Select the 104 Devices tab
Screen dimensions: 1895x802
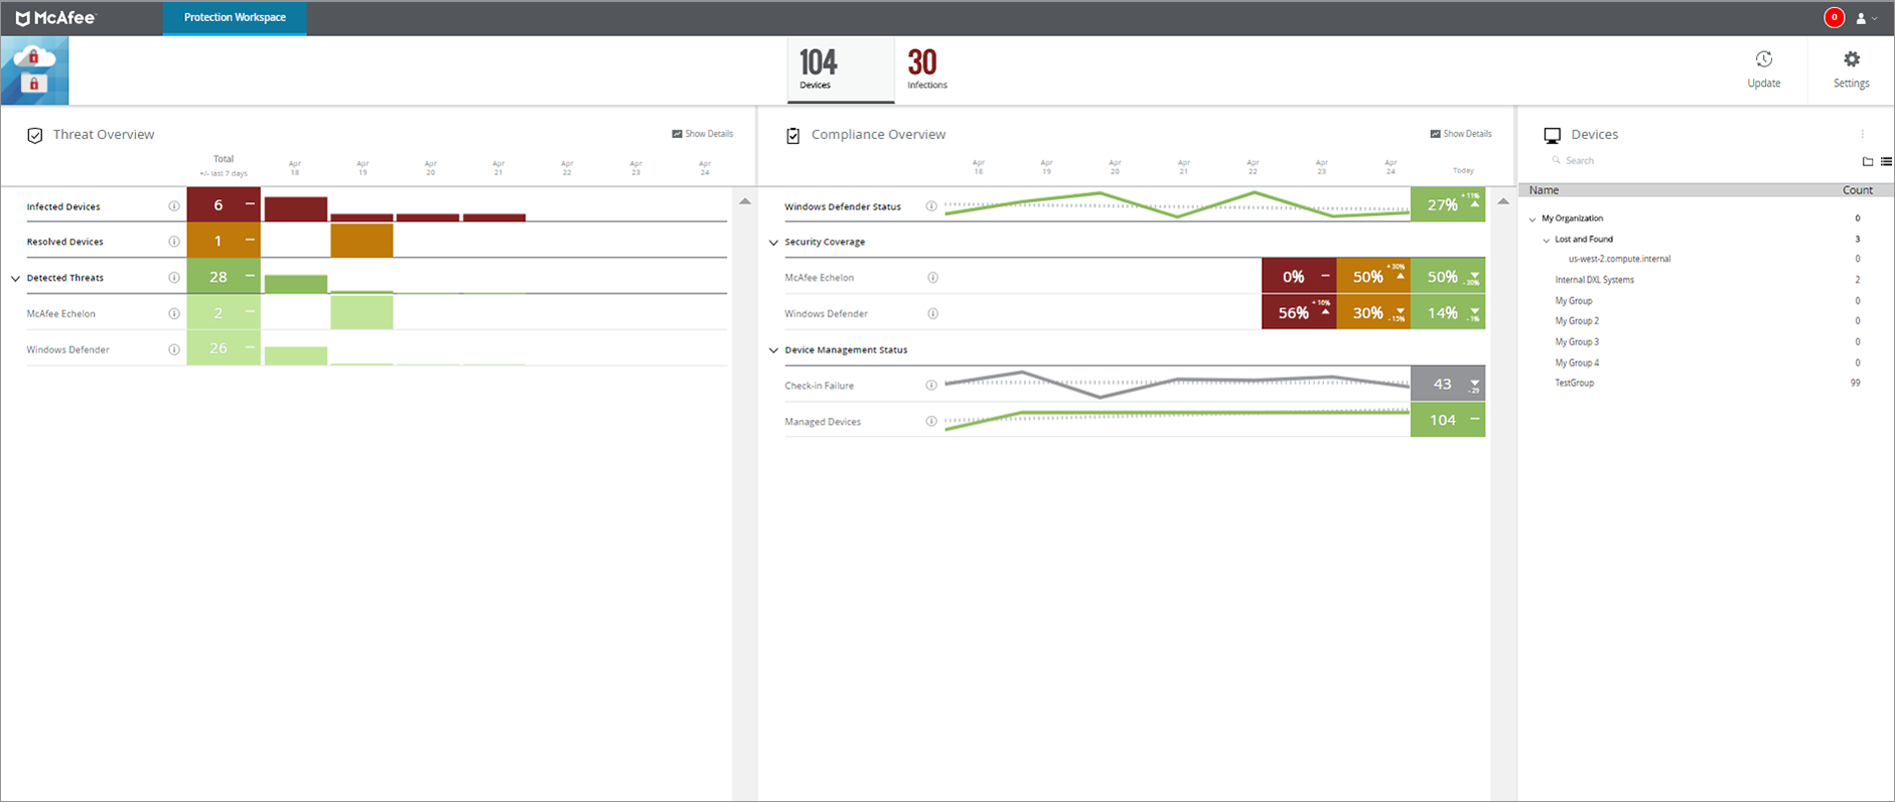(840, 70)
